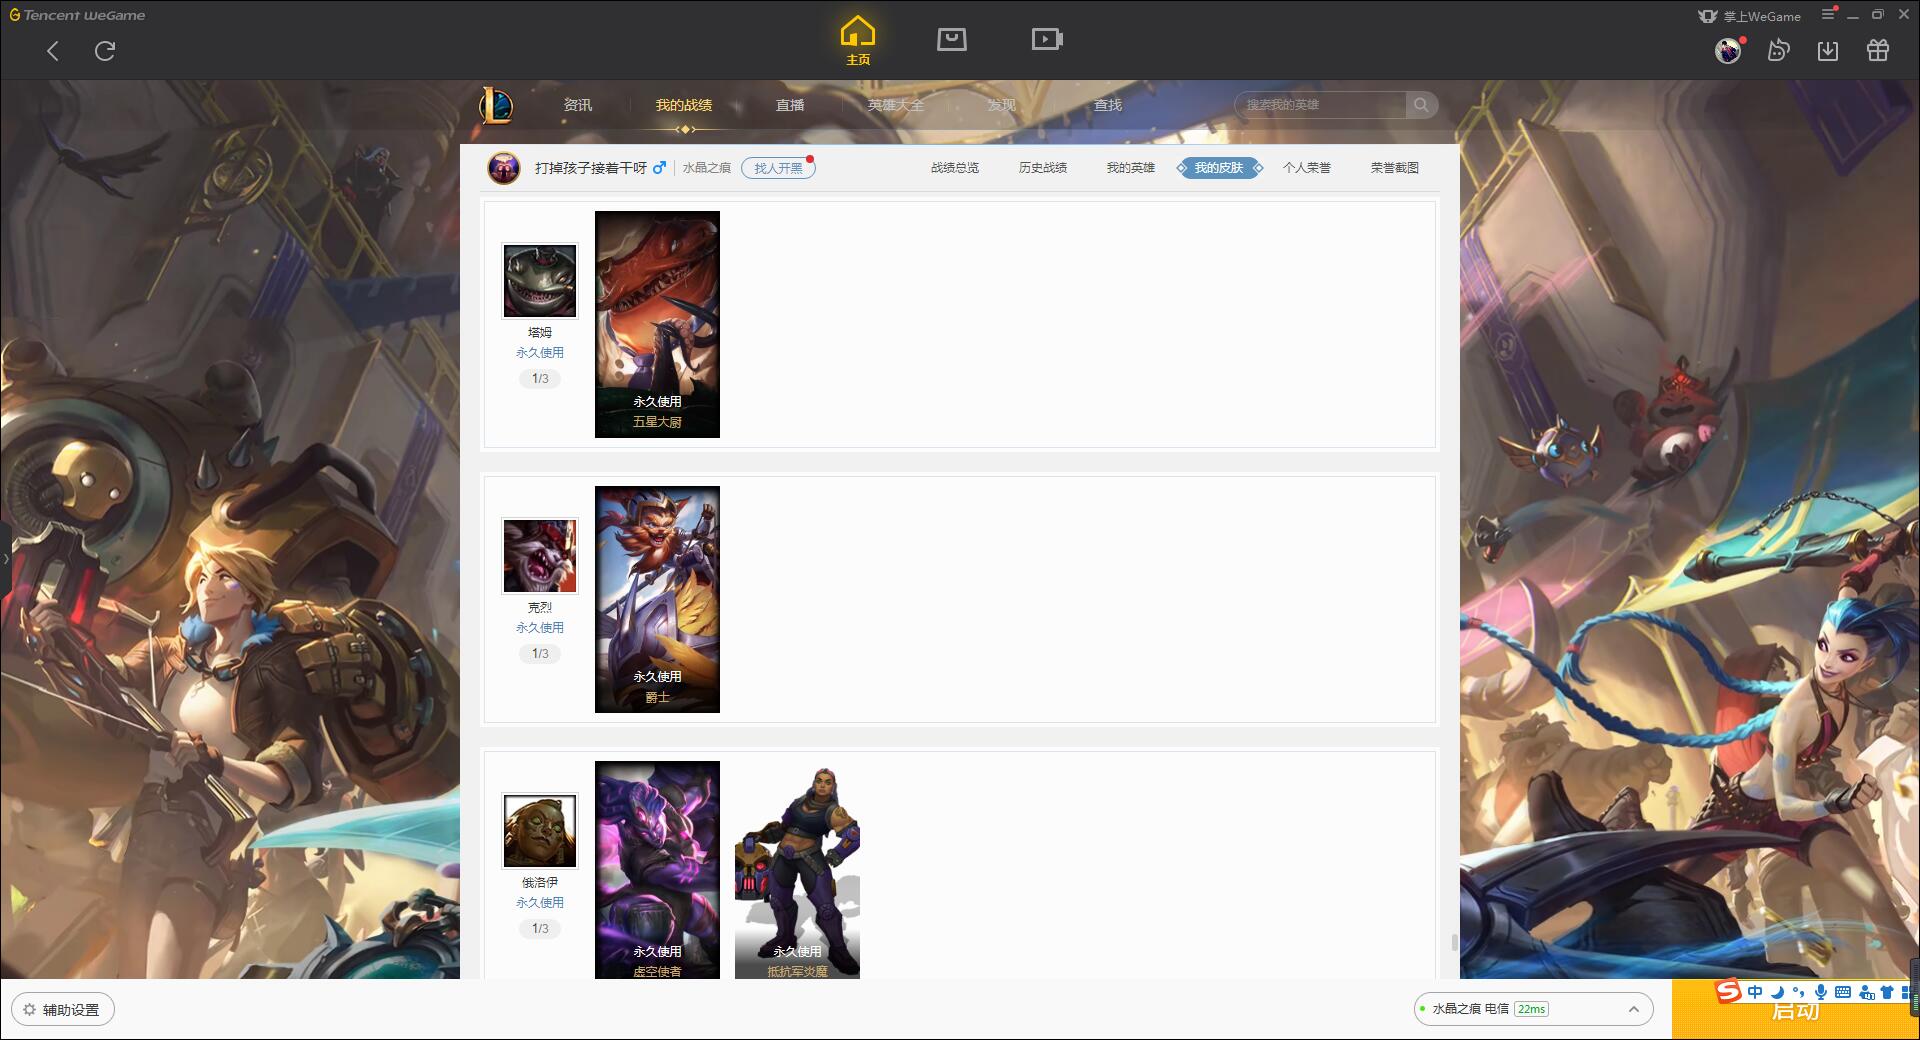Click 1/3 count under 克烈

(540, 654)
